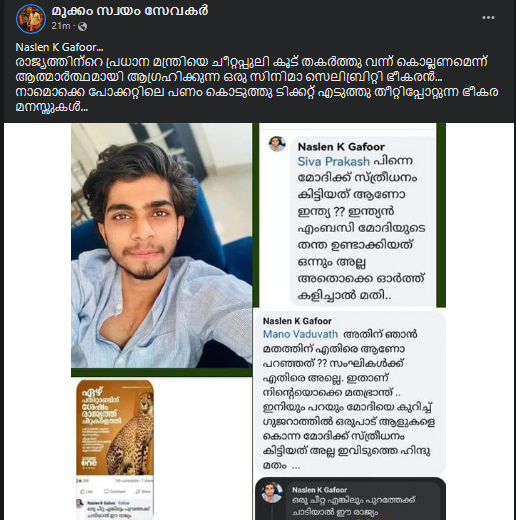Click the globe public-audience icon
This screenshot has height=520, width=516.
(82, 26)
